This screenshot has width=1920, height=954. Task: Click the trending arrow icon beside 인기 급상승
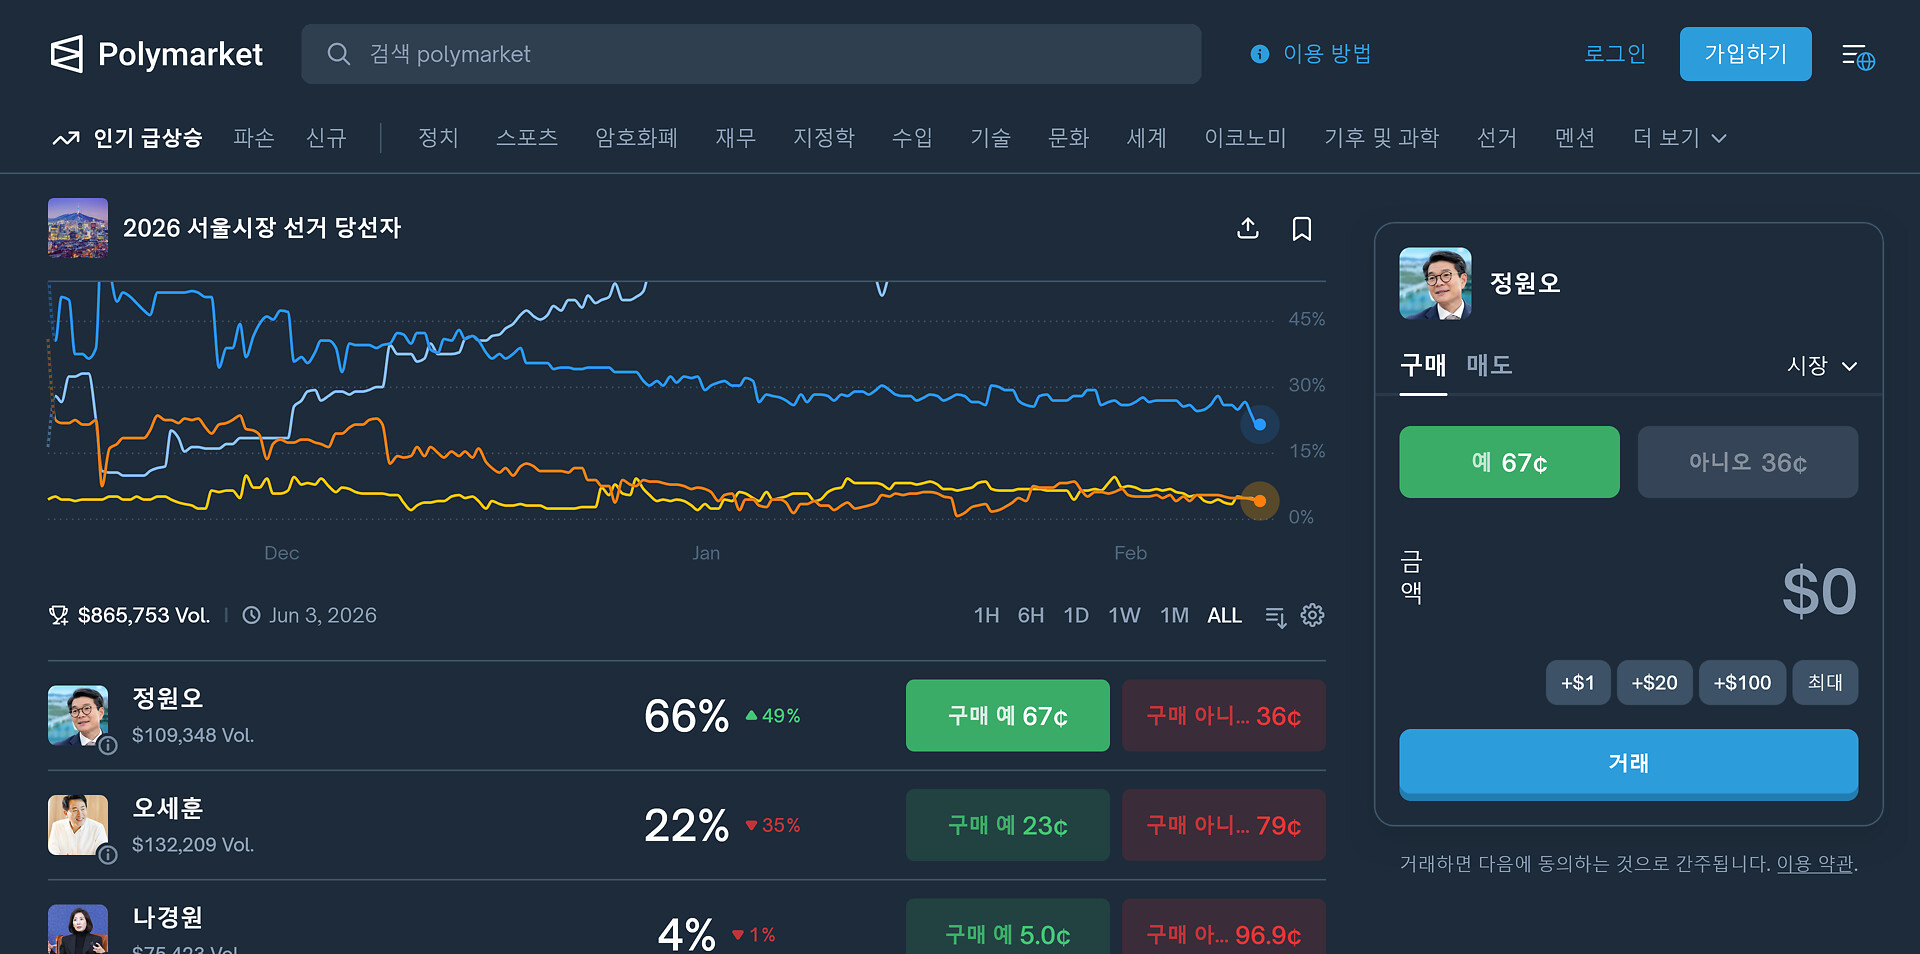(66, 138)
